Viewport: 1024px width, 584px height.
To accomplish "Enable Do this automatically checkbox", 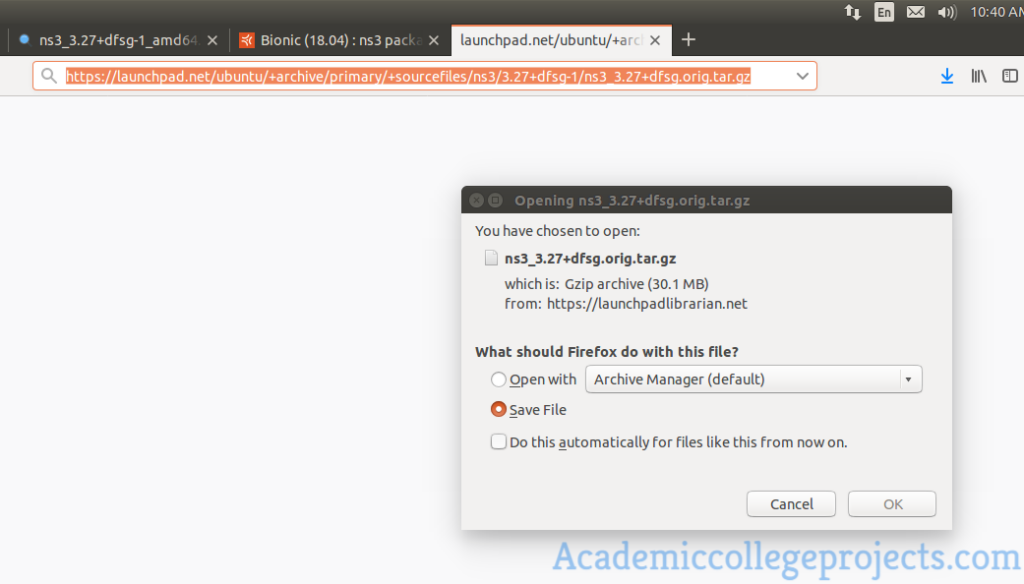I will coord(498,442).
